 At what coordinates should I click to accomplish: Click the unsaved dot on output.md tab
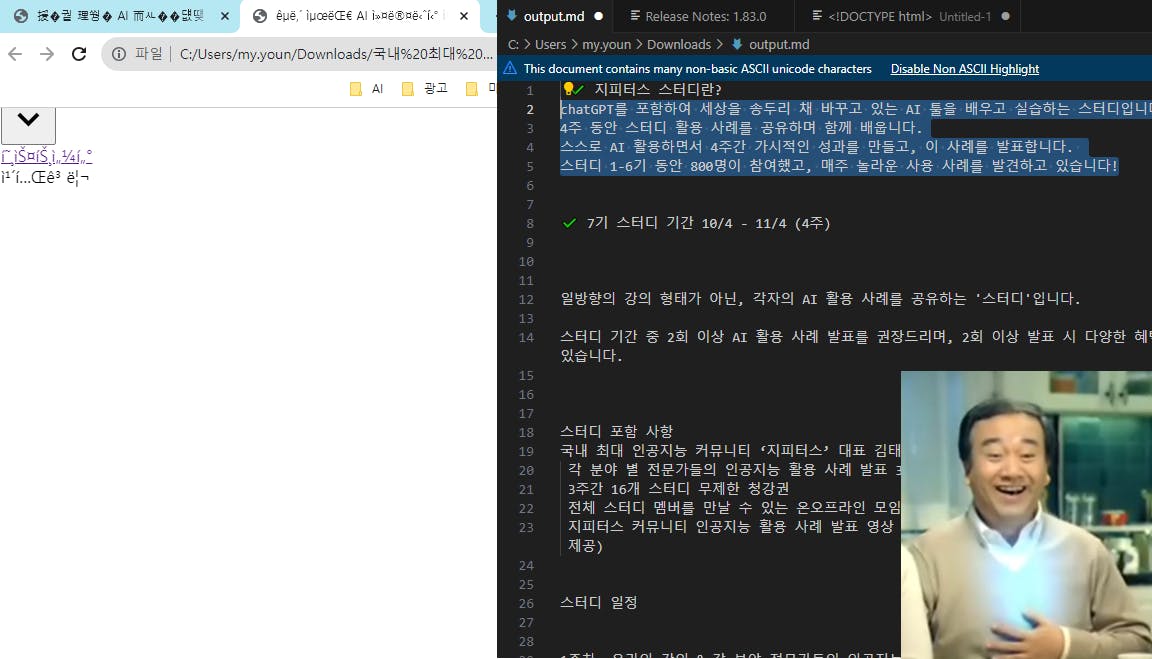click(x=599, y=16)
